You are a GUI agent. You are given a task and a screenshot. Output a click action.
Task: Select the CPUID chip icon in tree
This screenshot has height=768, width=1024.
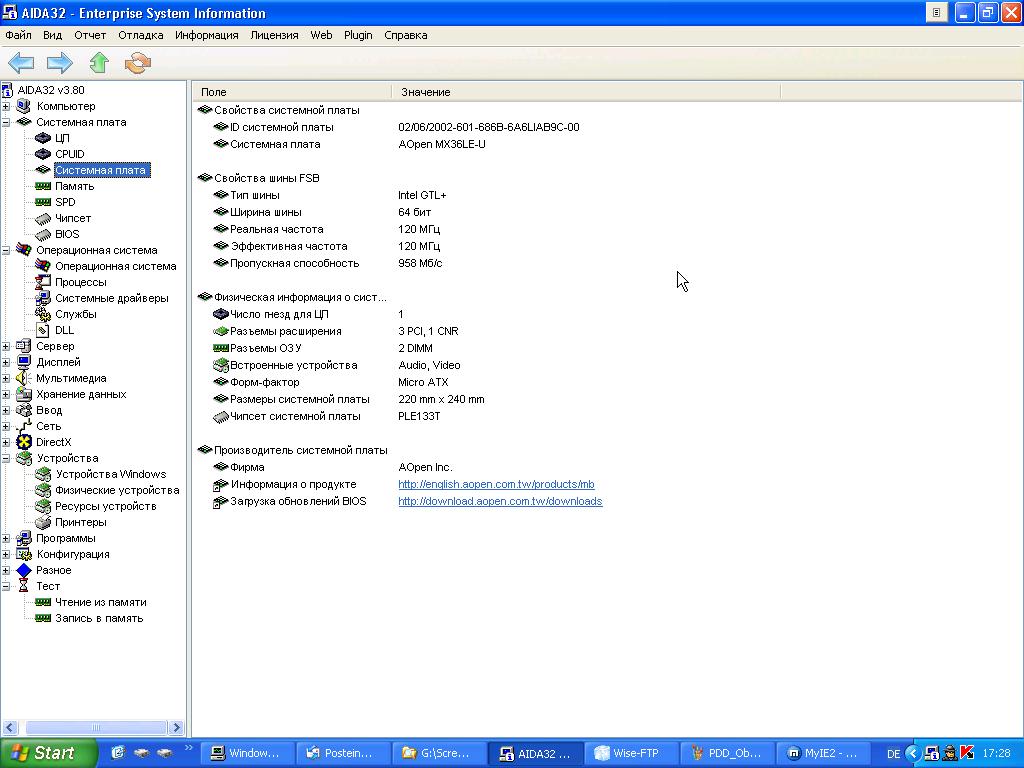pyautogui.click(x=43, y=154)
